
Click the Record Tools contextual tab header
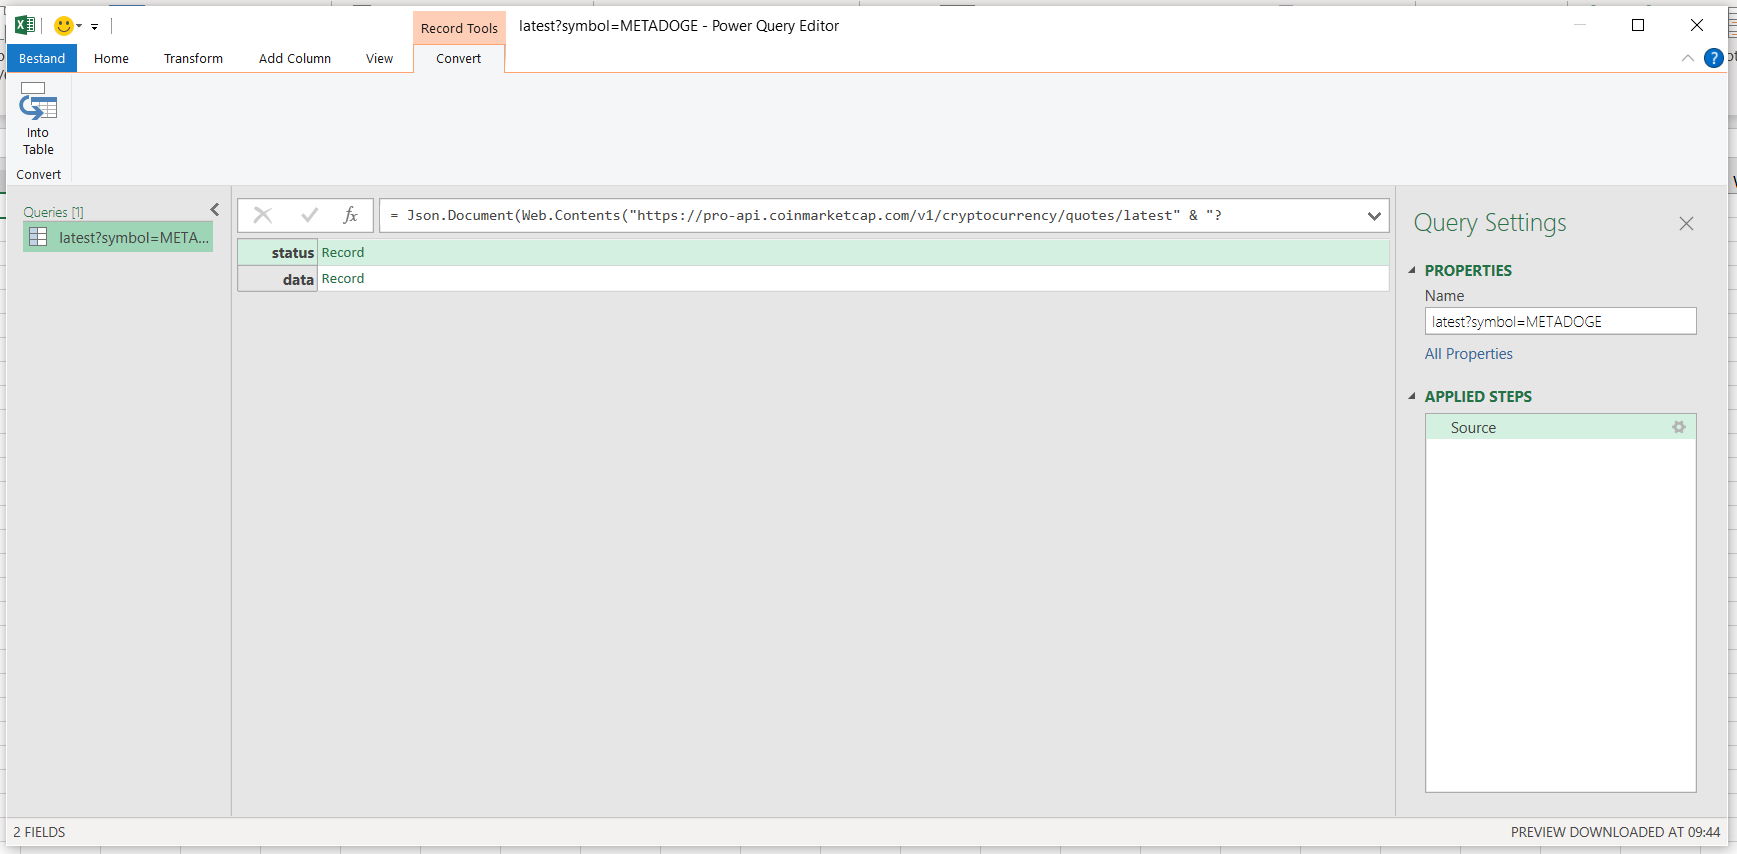tap(459, 28)
